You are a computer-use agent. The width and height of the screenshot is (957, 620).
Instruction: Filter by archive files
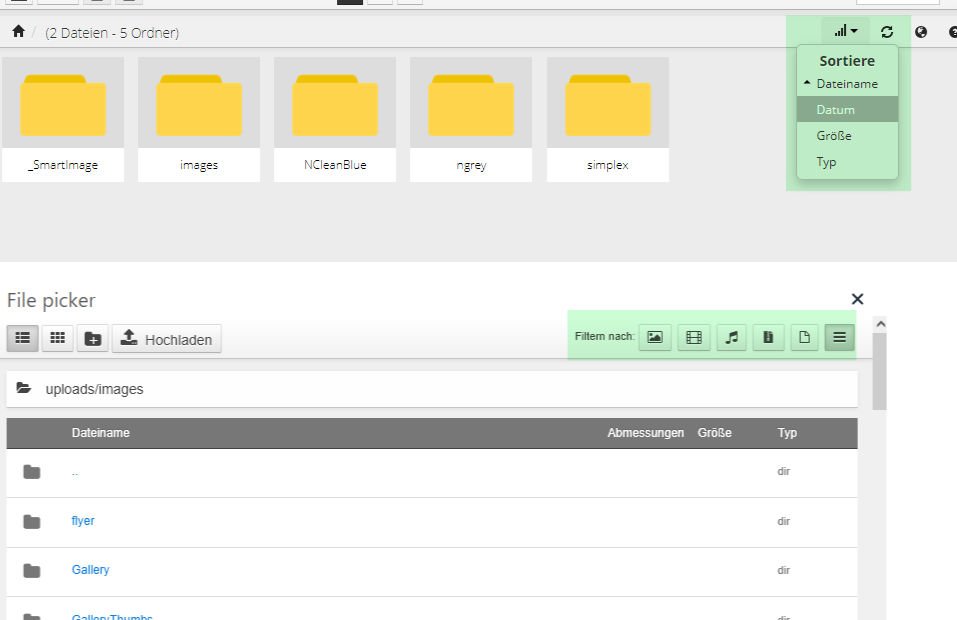(x=768, y=338)
